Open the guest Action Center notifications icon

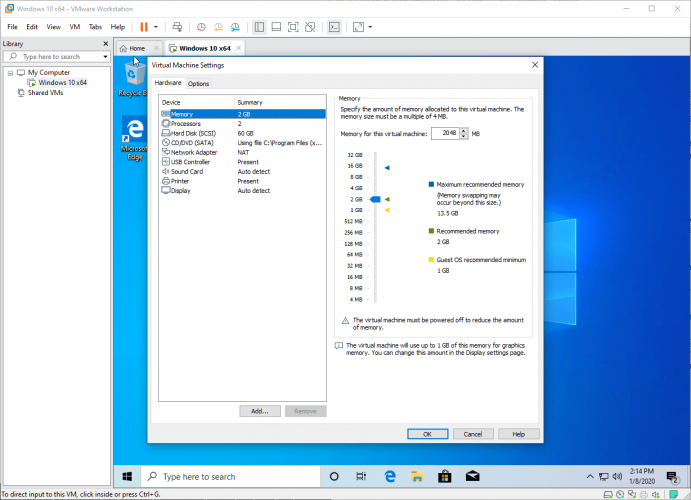coord(672,477)
